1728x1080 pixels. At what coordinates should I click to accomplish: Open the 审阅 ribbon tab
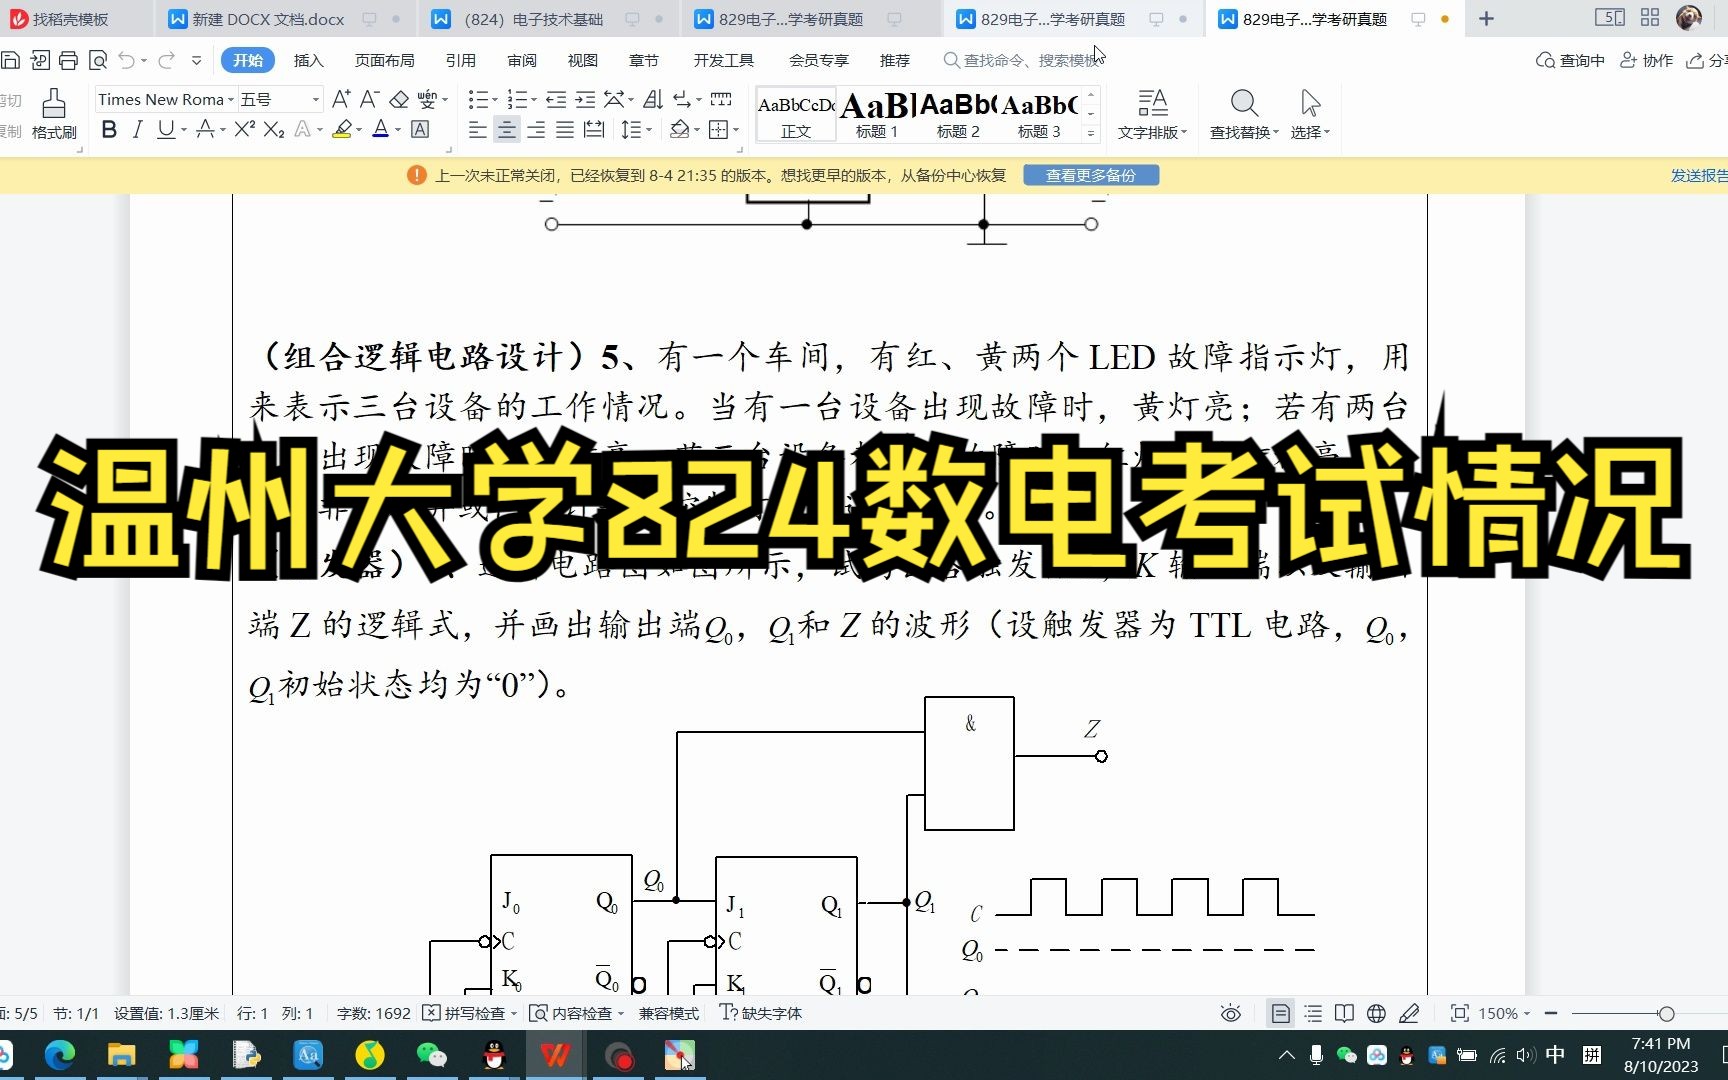521,60
